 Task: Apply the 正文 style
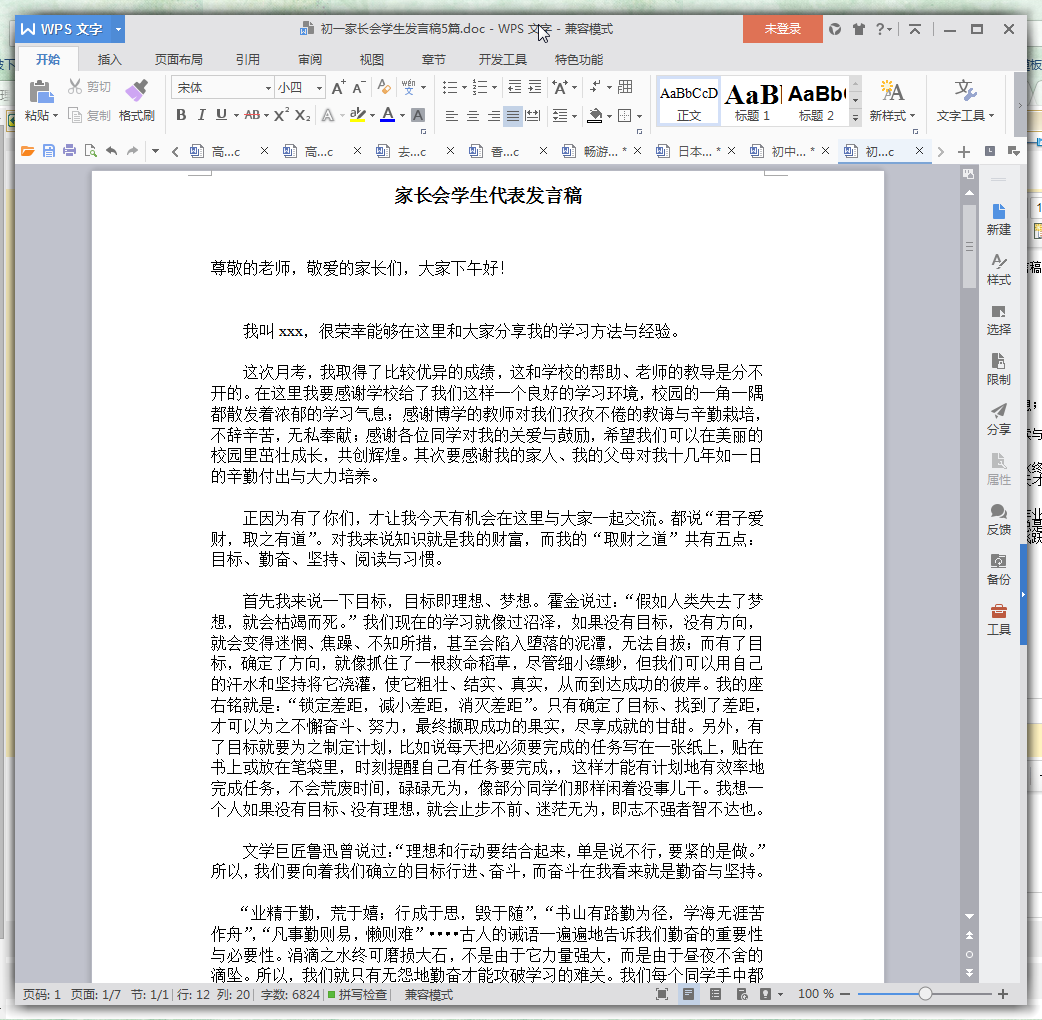pos(688,101)
